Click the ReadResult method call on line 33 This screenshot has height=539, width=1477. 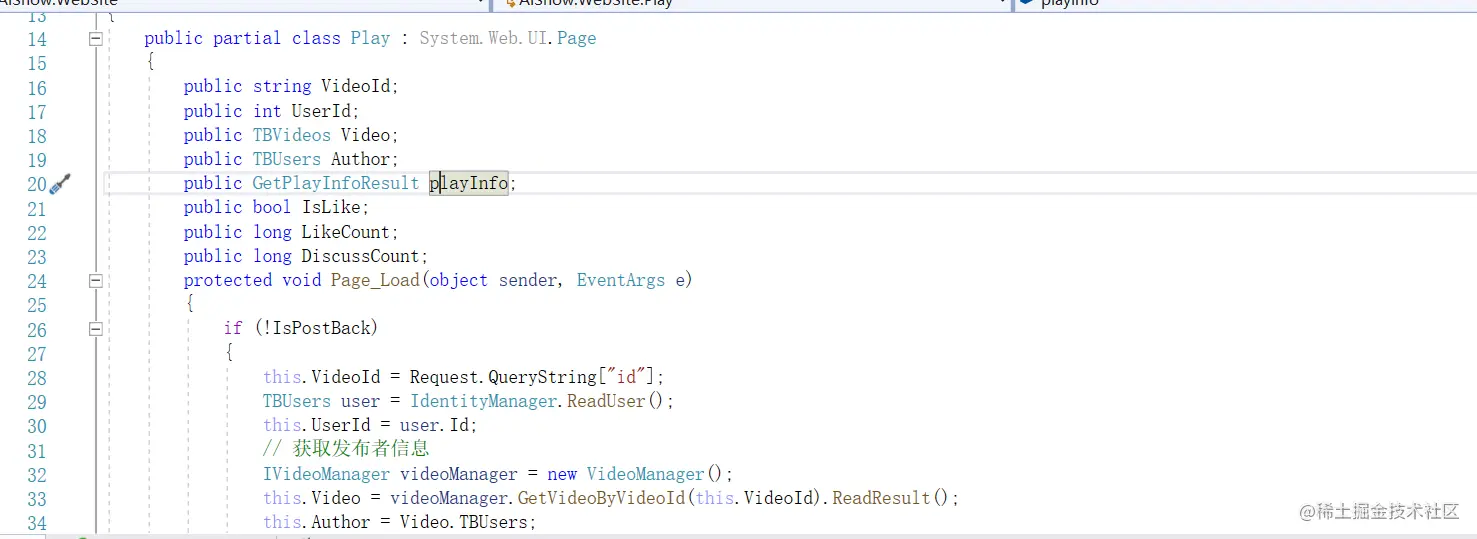tap(882, 498)
